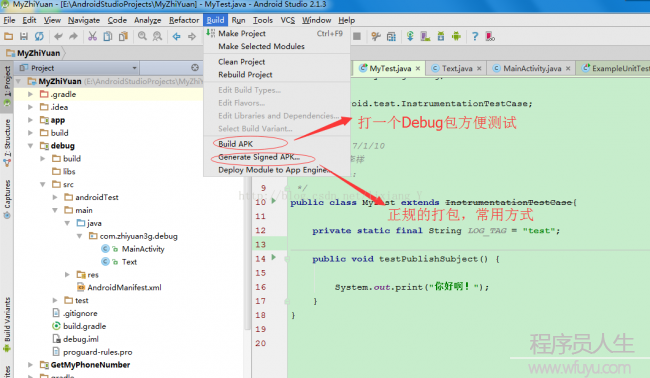This screenshot has width=650, height=378.
Task: Open the Refactor menu
Action: (184, 20)
